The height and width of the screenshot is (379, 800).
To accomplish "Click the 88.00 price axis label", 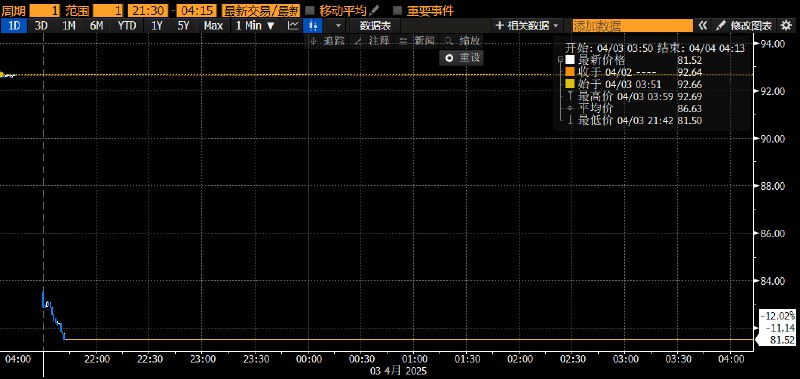I will [772, 186].
